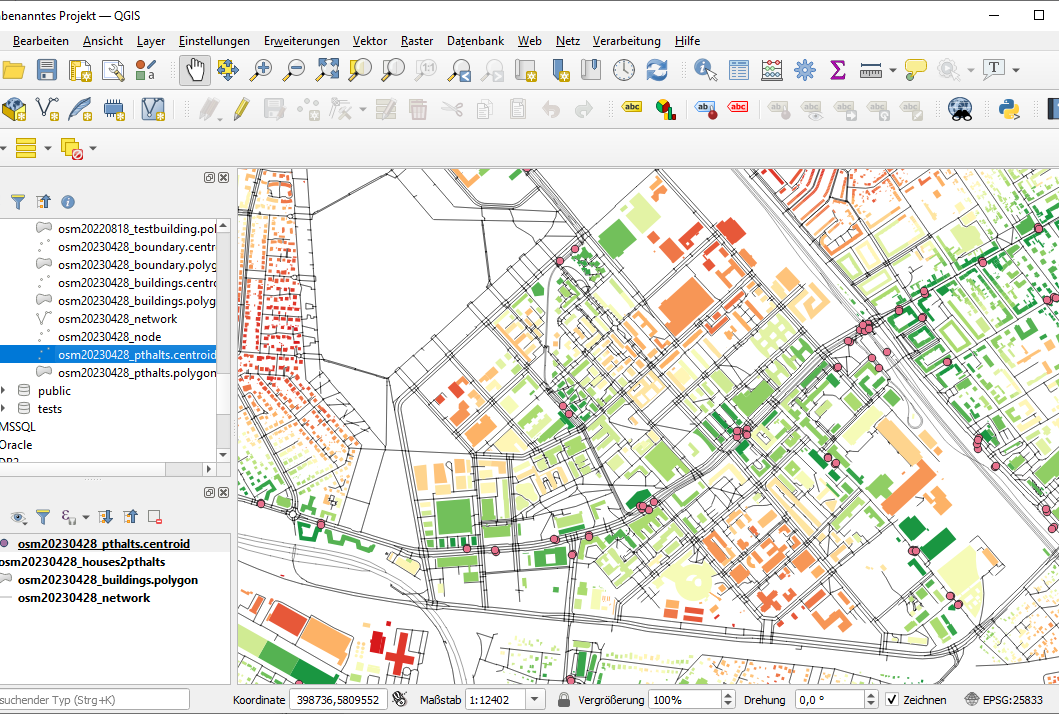The width and height of the screenshot is (1059, 714).
Task: Open the new print layout tool
Action: (80, 70)
